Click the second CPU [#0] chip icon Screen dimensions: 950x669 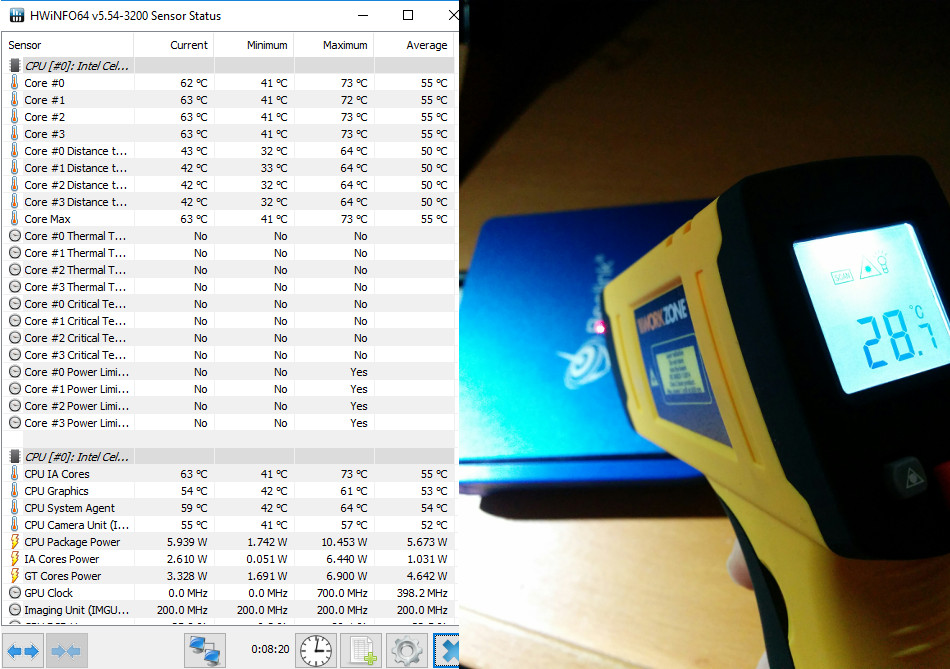[x=15, y=456]
